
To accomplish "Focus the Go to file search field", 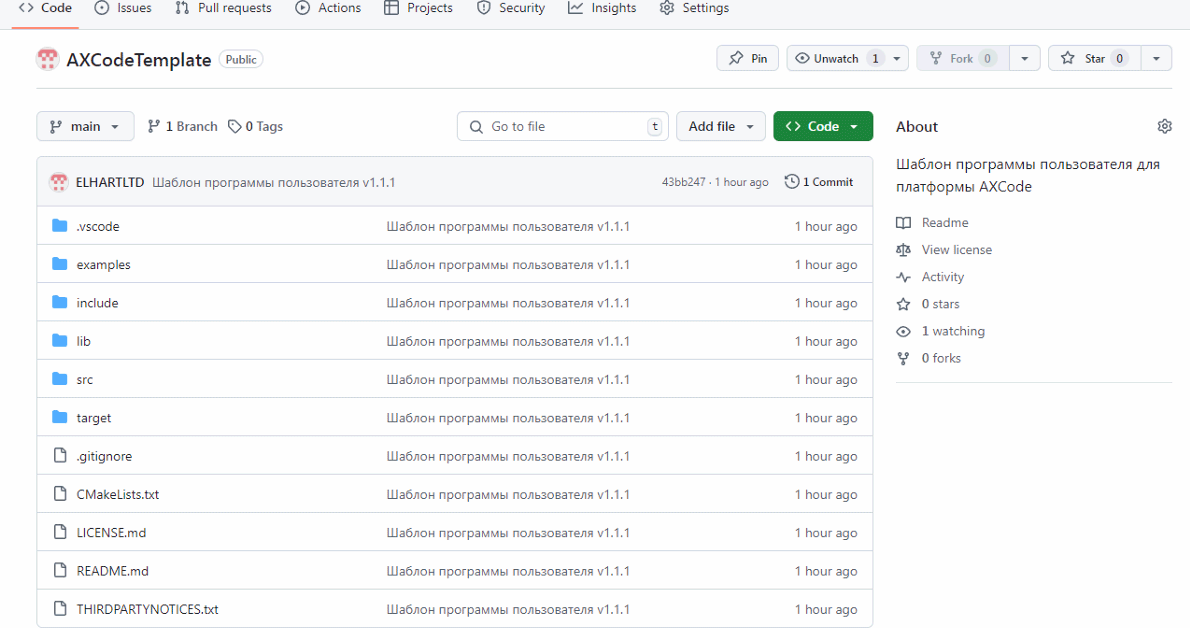I will [562, 126].
